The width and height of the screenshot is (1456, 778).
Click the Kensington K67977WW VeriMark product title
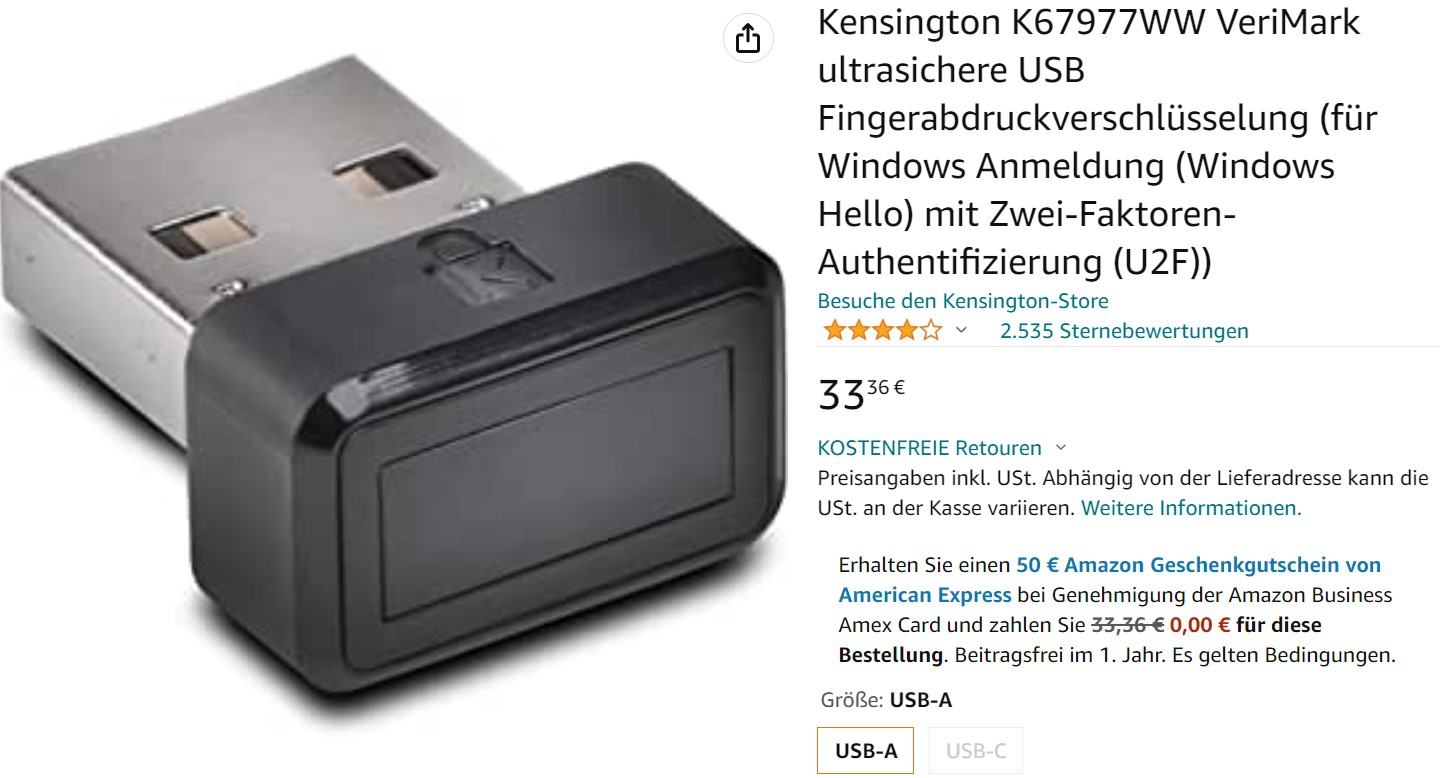click(x=1098, y=142)
